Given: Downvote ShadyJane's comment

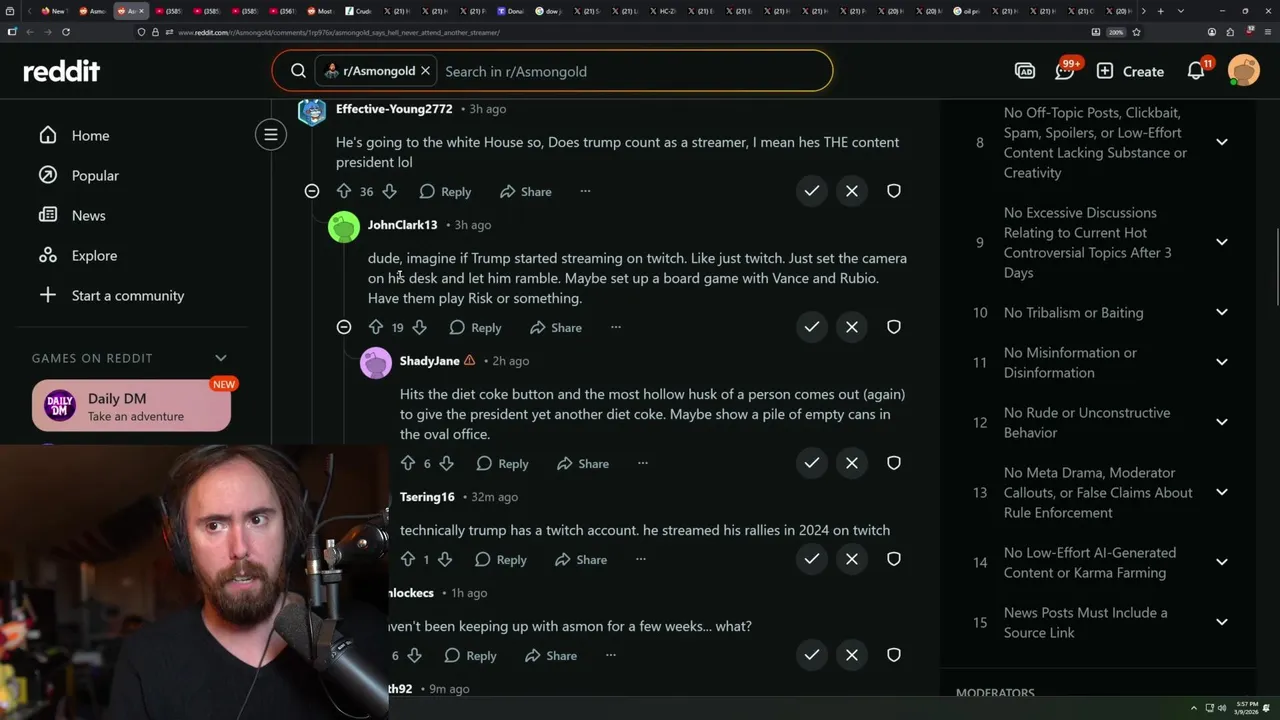Looking at the screenshot, I should pos(447,463).
